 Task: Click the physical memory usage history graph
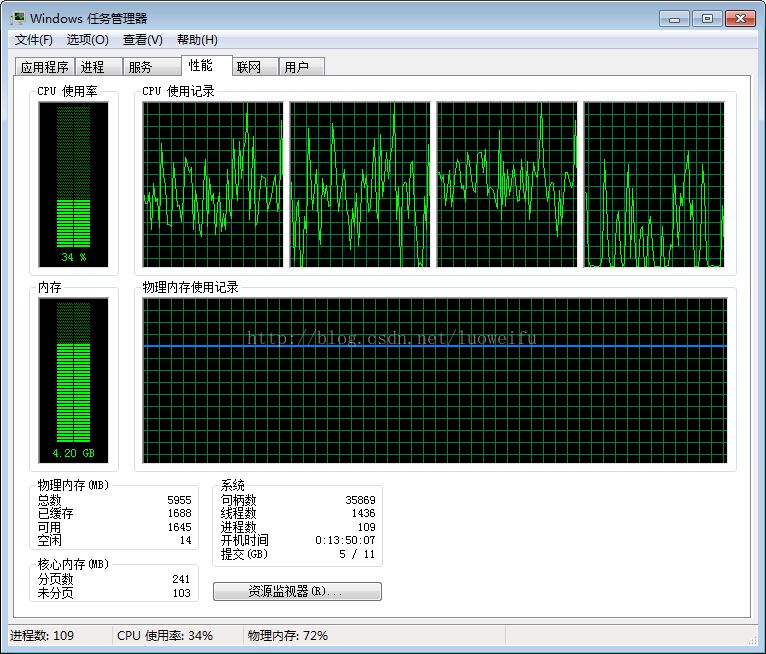[x=435, y=380]
